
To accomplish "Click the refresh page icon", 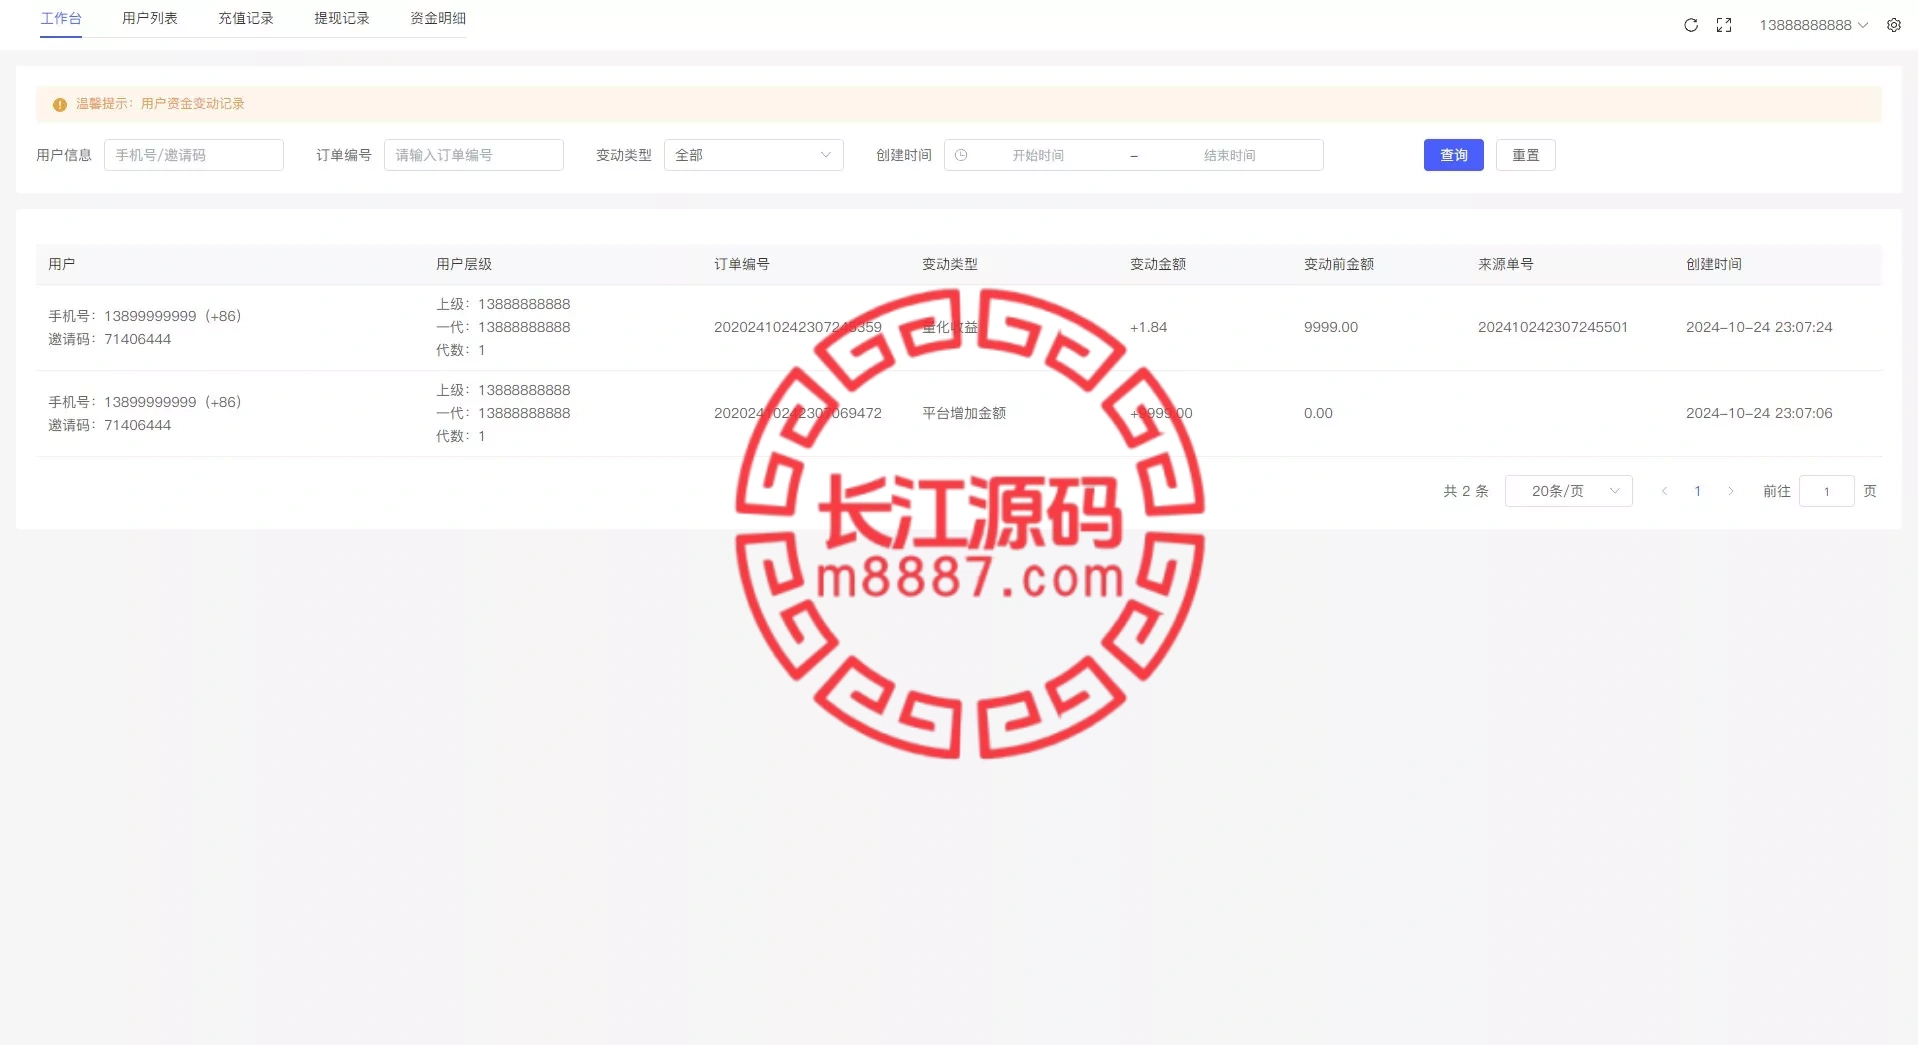I will pos(1691,25).
